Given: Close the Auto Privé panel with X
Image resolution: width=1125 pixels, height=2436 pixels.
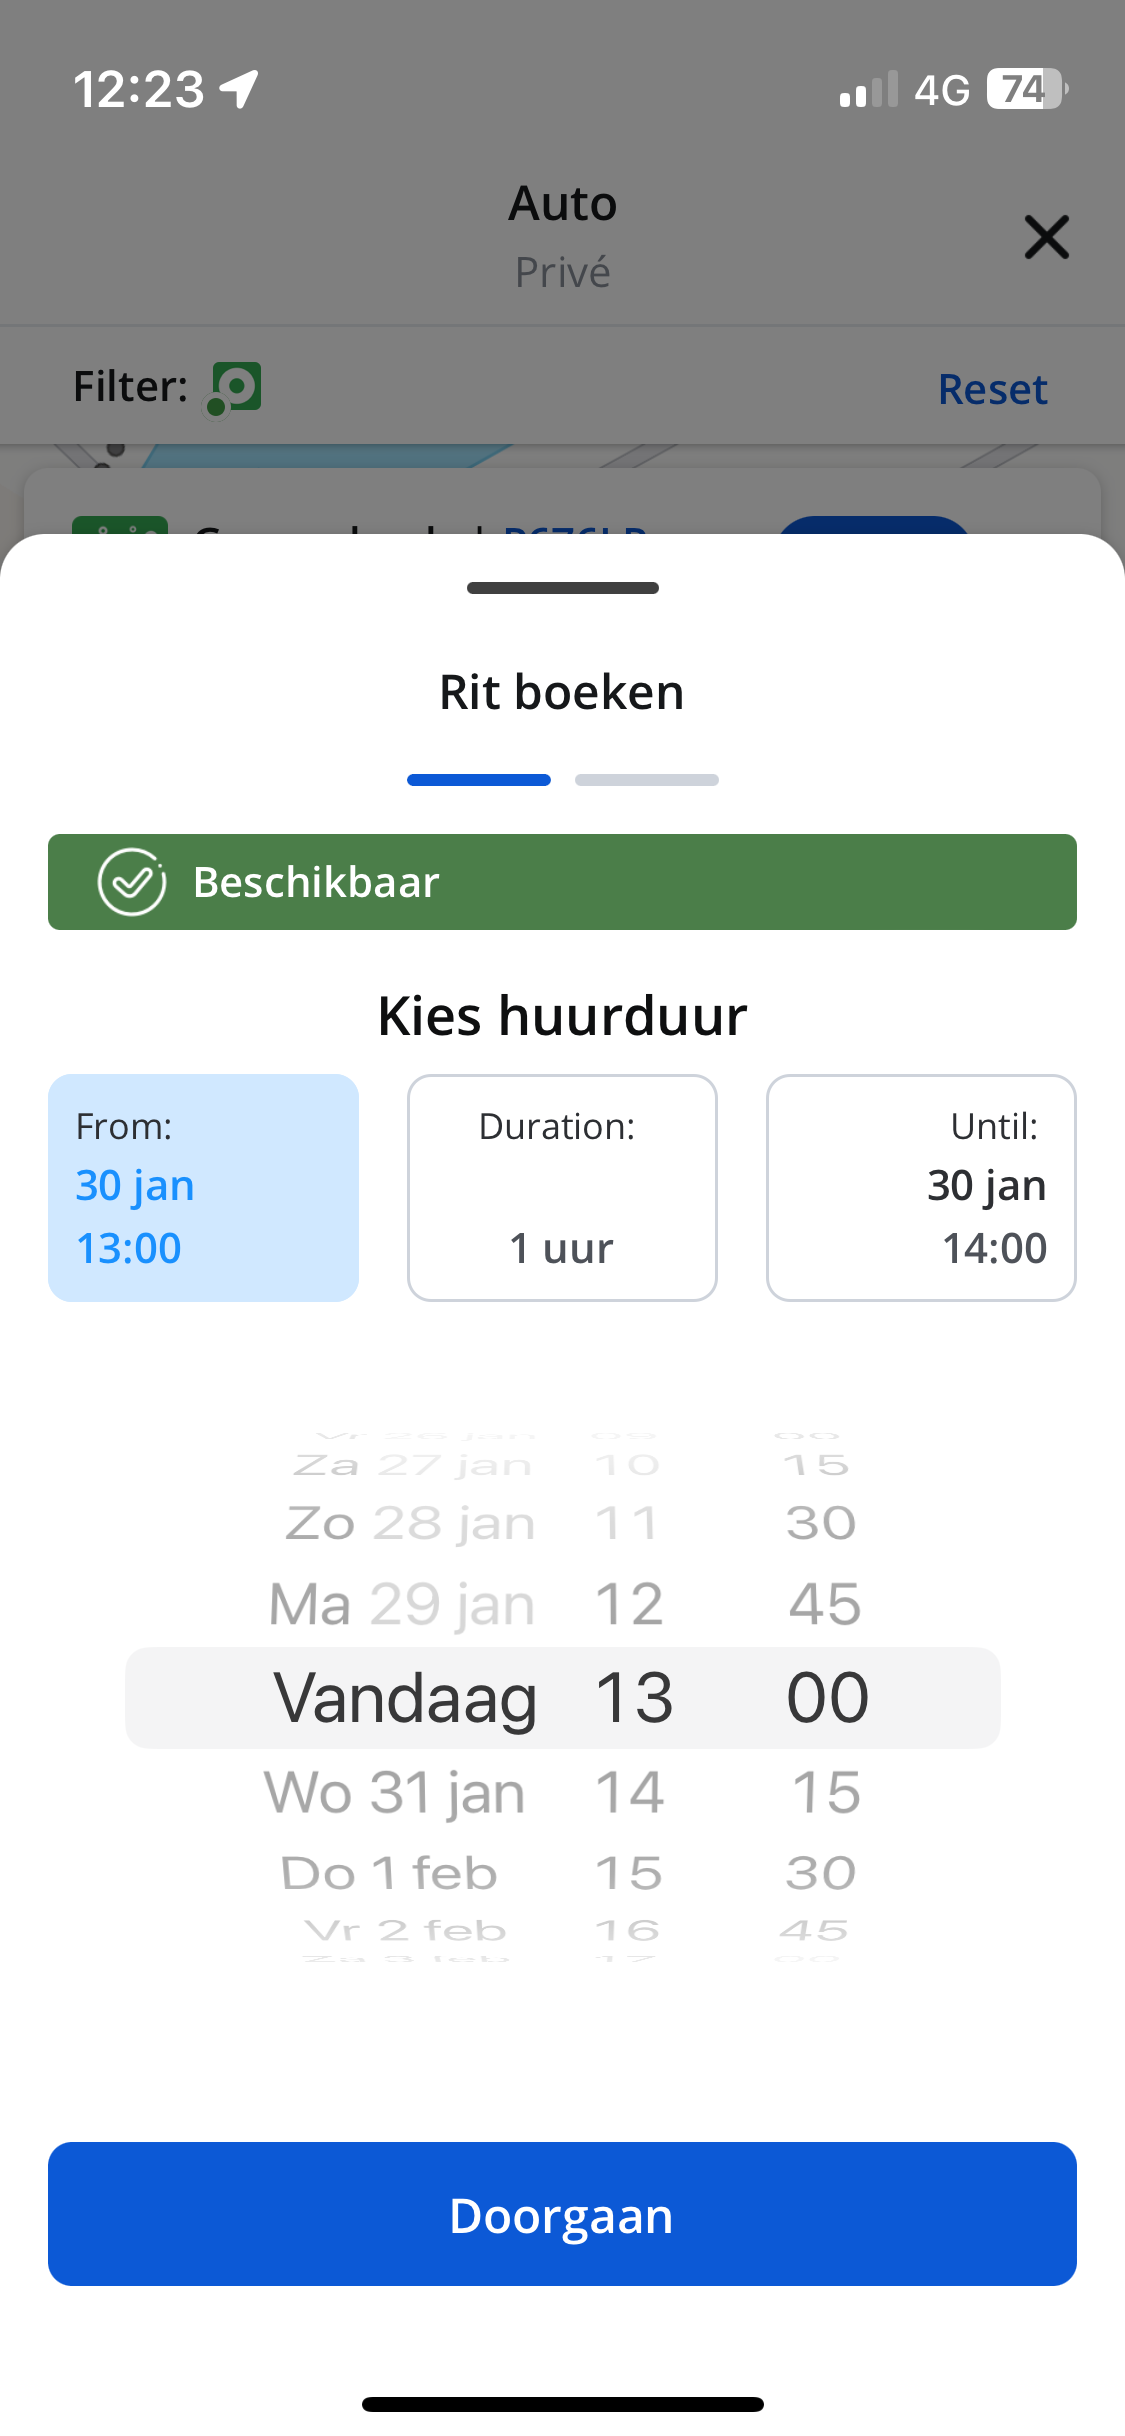Looking at the screenshot, I should pyautogui.click(x=1046, y=237).
